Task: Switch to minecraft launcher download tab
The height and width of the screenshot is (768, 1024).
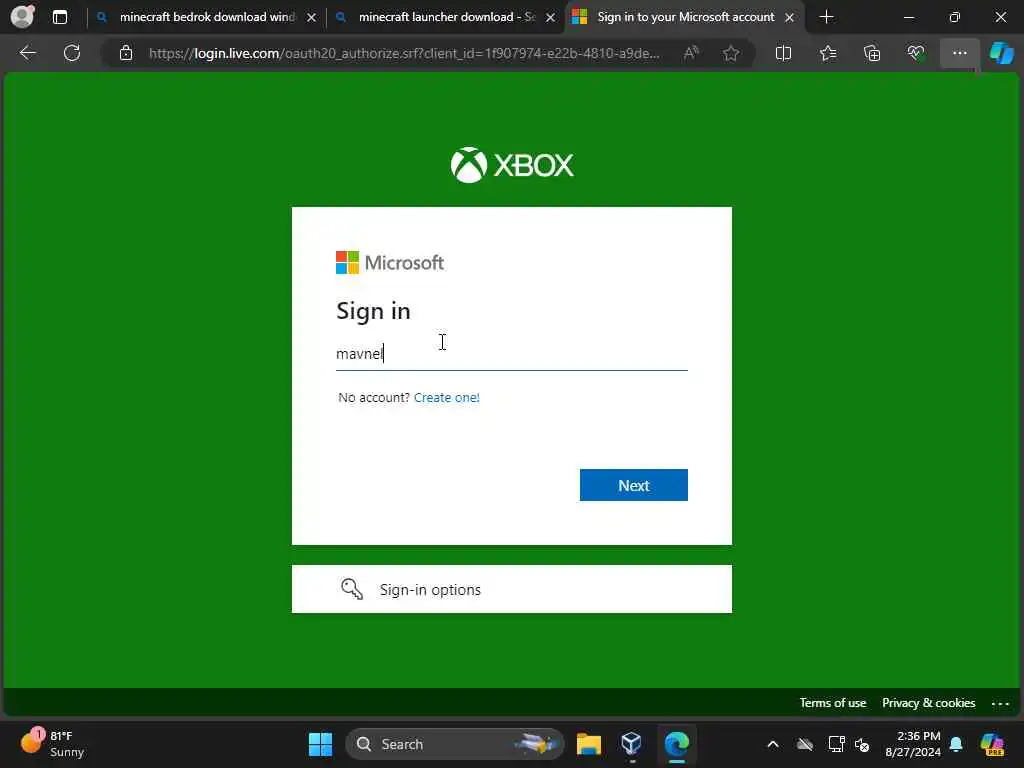Action: point(446,17)
